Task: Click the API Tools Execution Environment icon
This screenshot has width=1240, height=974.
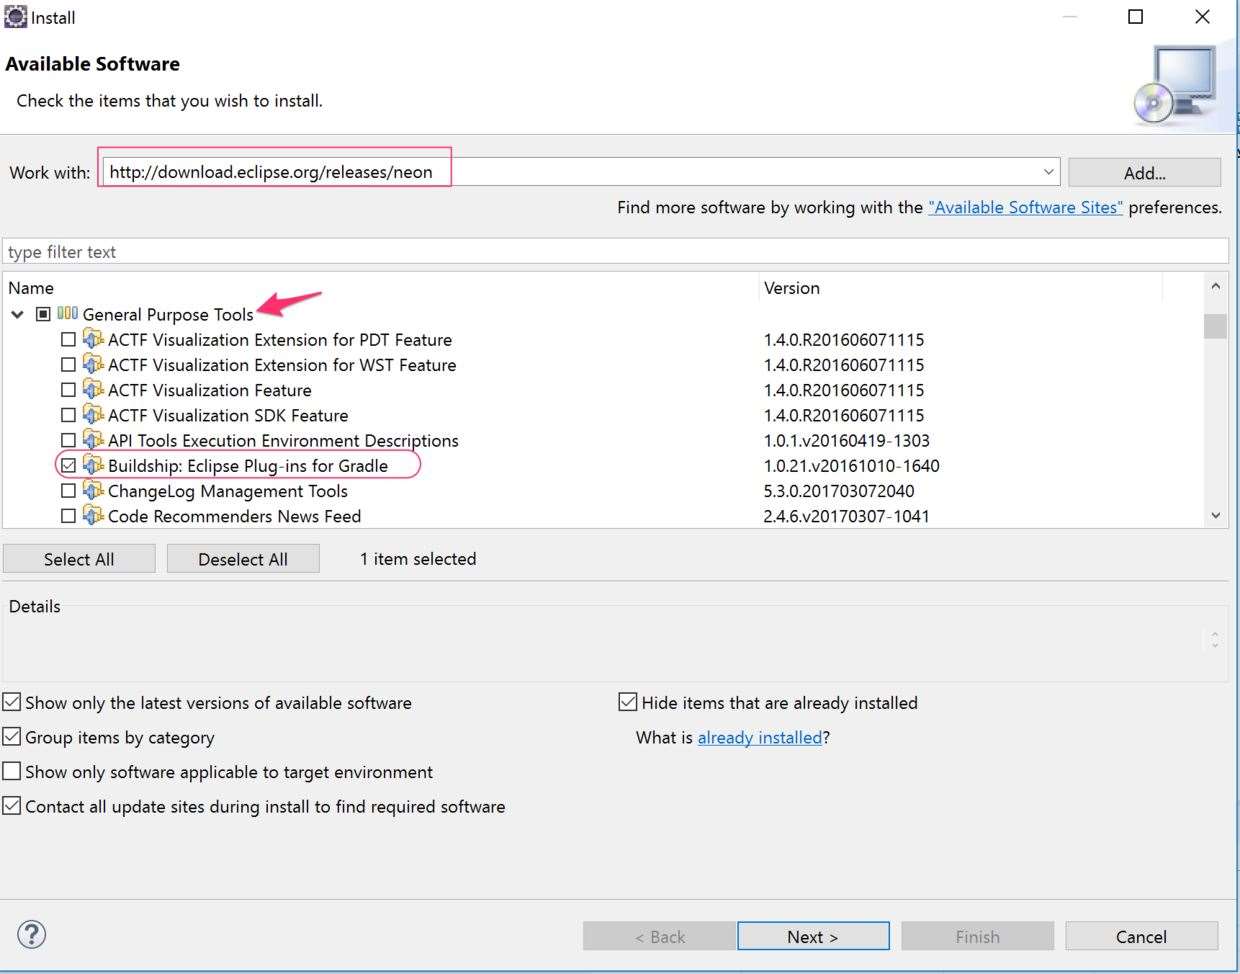Action: click(x=93, y=440)
